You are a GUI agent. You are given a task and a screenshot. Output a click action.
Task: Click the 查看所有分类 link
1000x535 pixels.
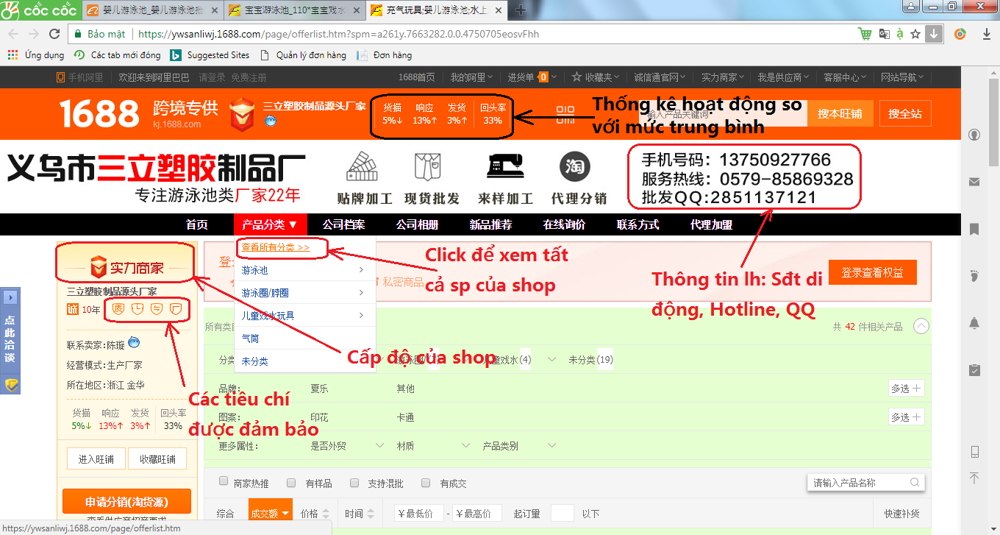coord(276,247)
